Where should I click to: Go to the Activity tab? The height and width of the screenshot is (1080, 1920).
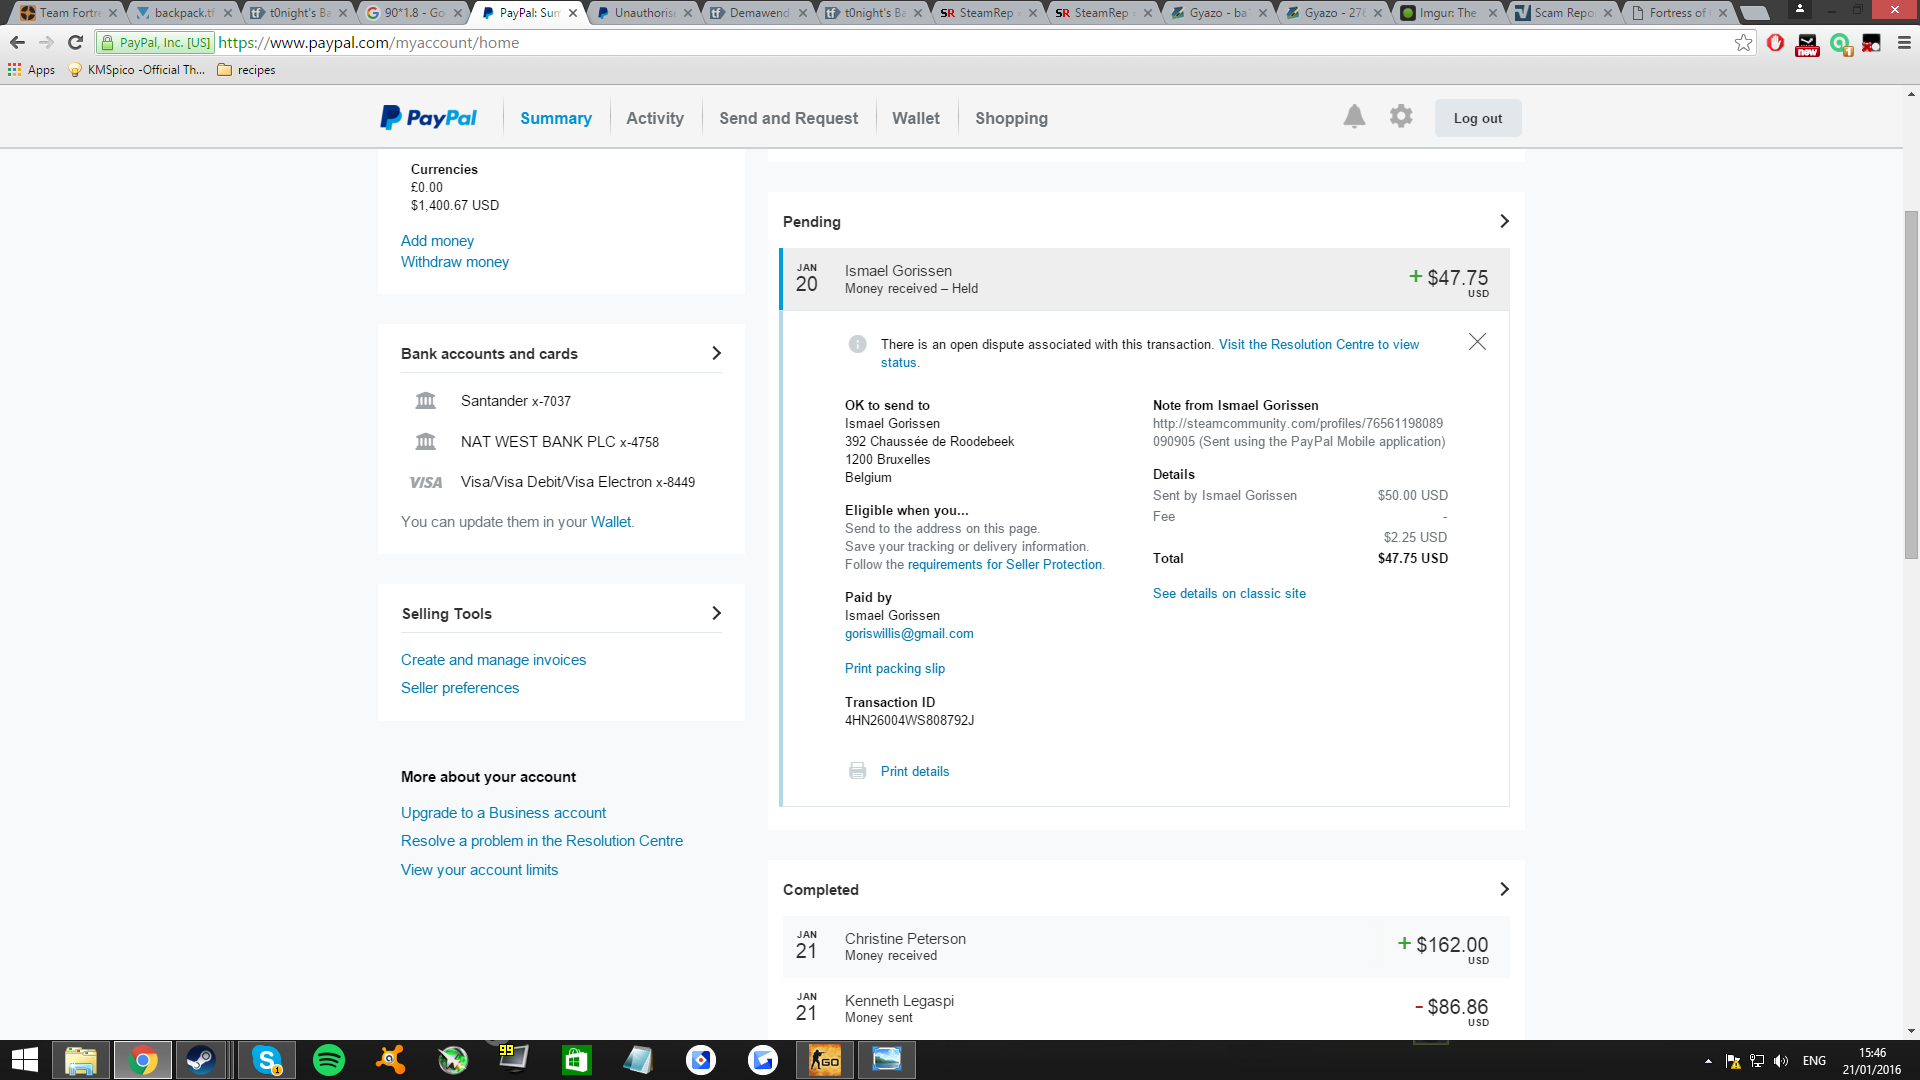655,118
